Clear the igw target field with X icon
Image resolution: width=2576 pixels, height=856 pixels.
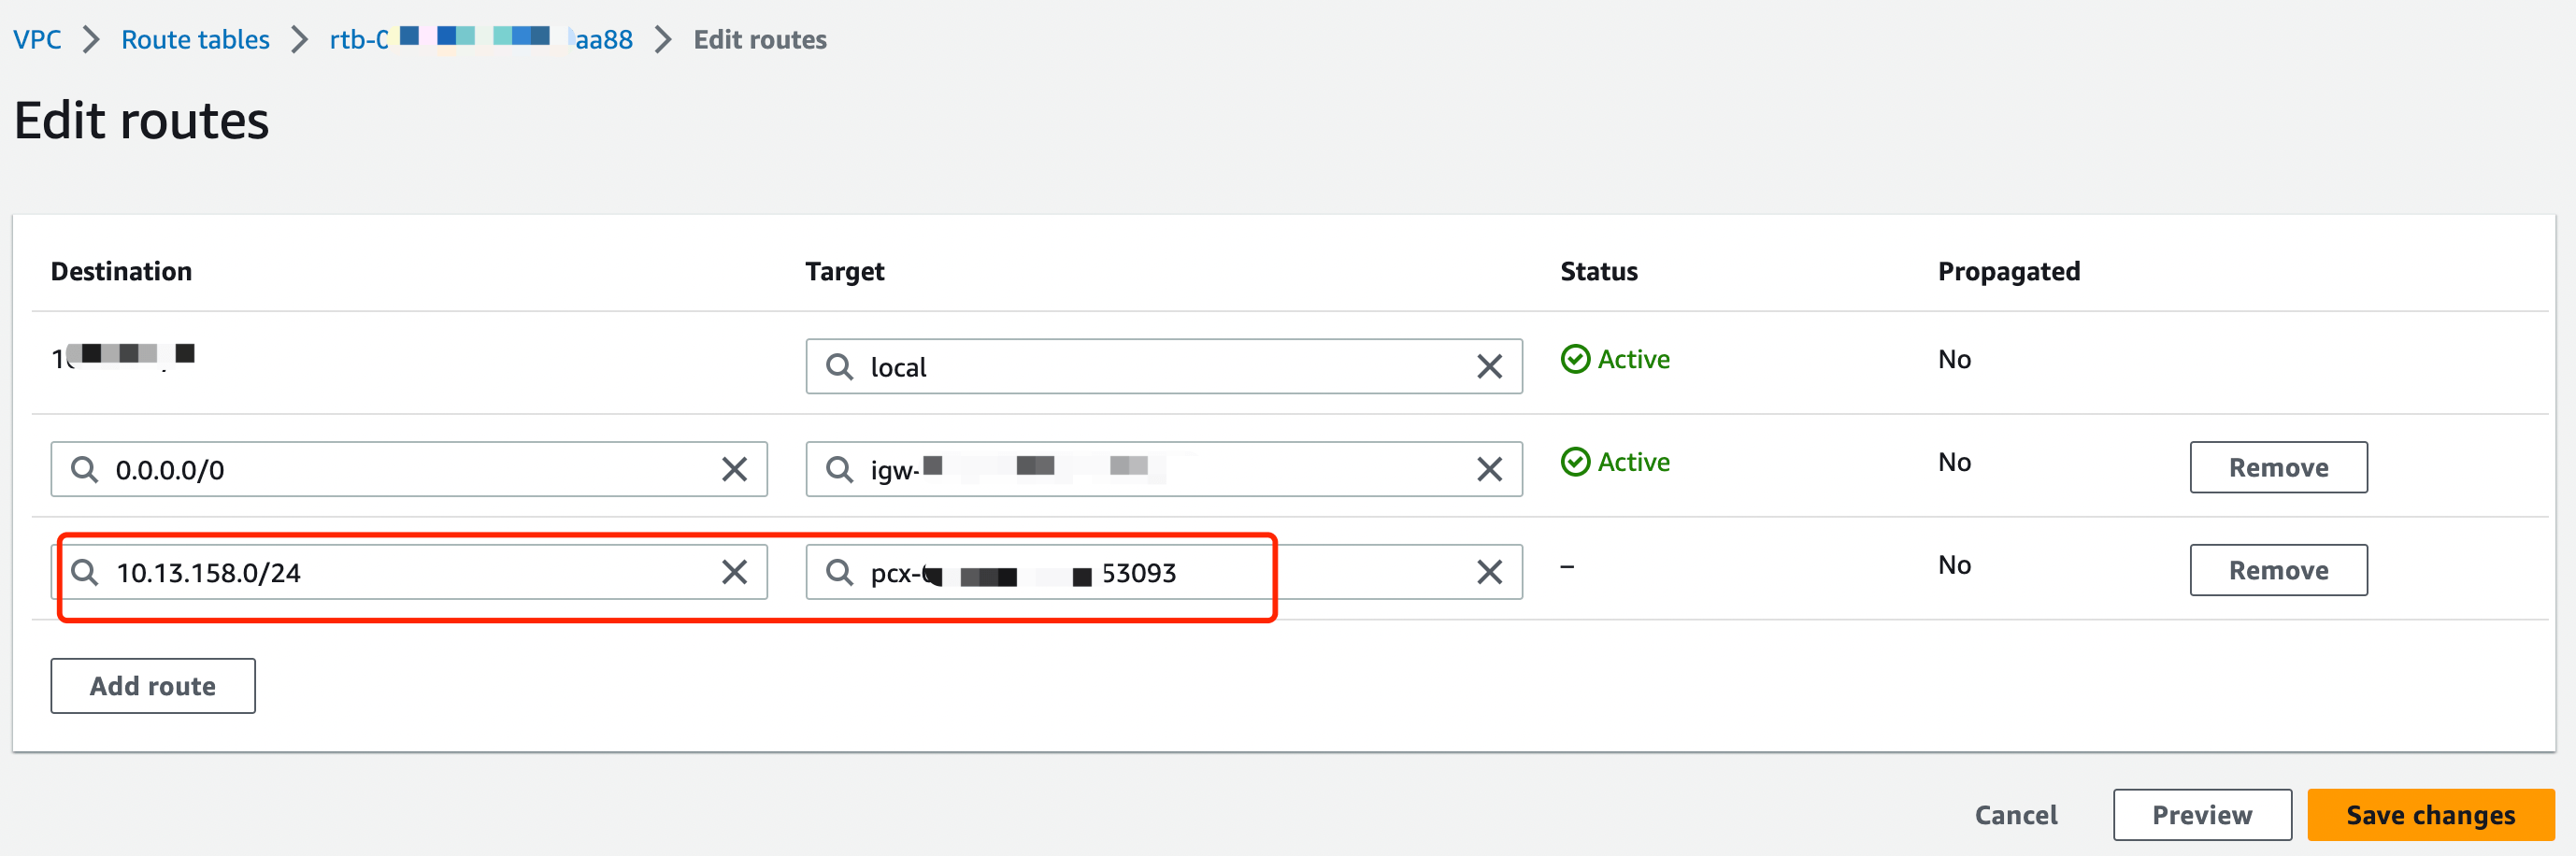click(x=1488, y=469)
